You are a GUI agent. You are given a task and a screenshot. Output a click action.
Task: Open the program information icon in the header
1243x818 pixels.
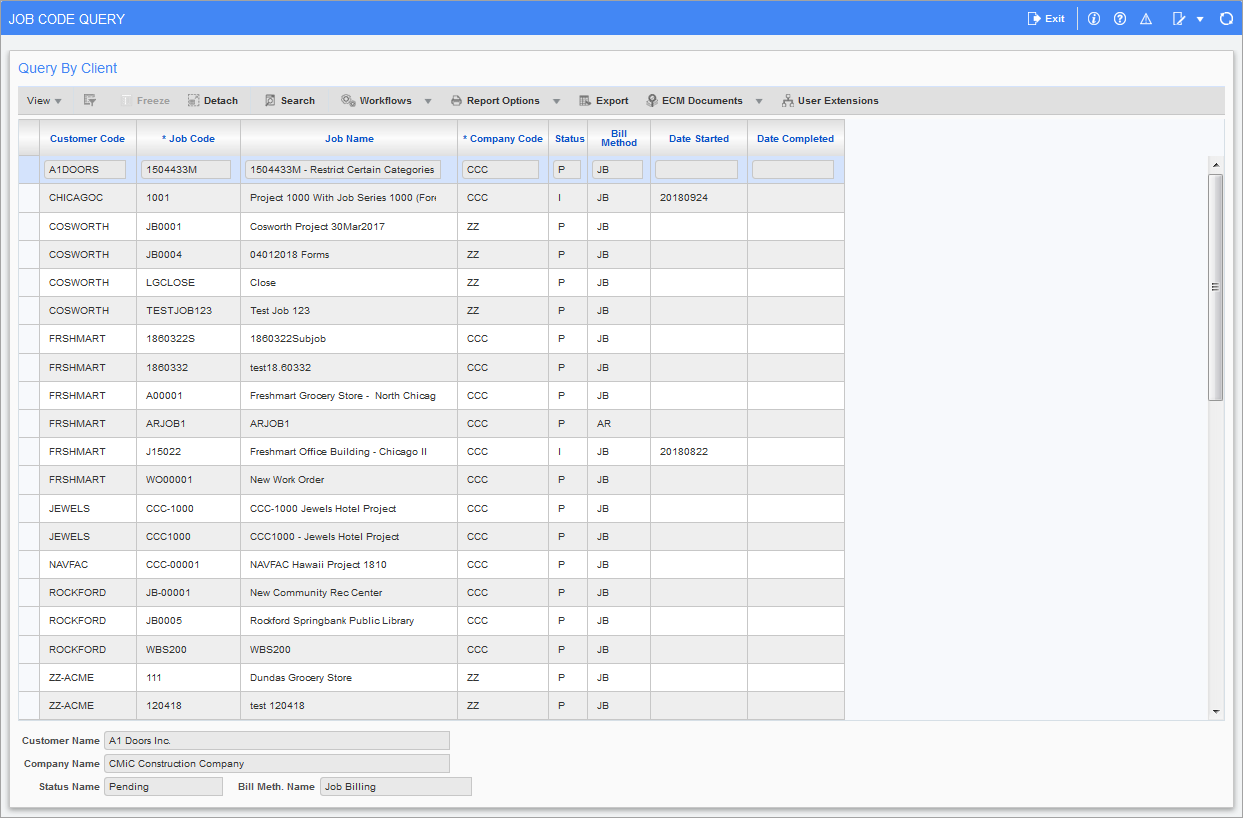click(x=1093, y=18)
